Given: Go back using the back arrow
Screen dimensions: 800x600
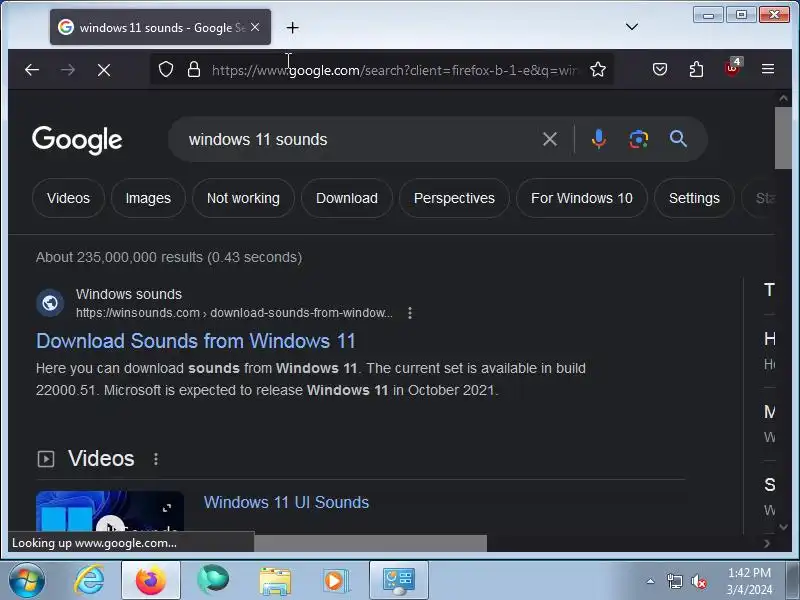Looking at the screenshot, I should (x=32, y=70).
